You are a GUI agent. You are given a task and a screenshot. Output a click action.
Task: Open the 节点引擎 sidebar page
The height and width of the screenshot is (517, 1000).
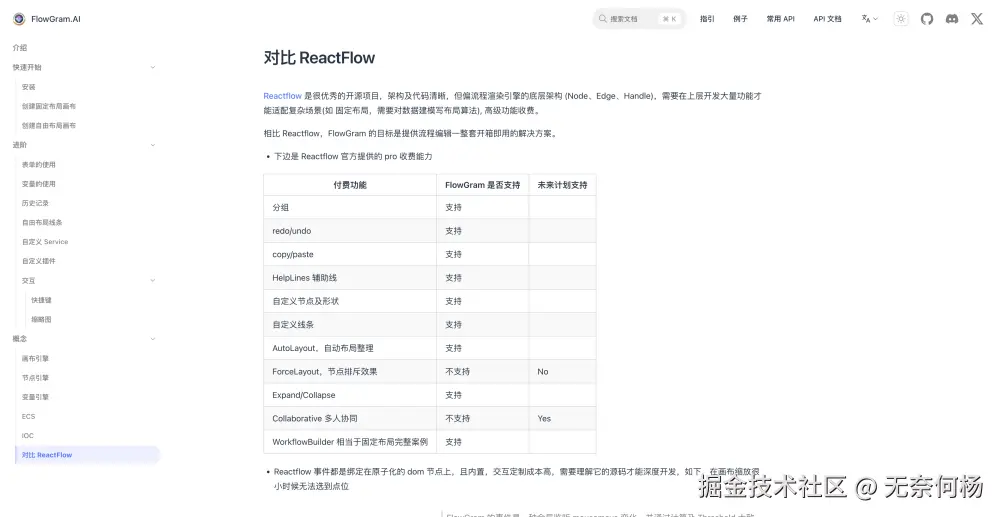[35, 377]
